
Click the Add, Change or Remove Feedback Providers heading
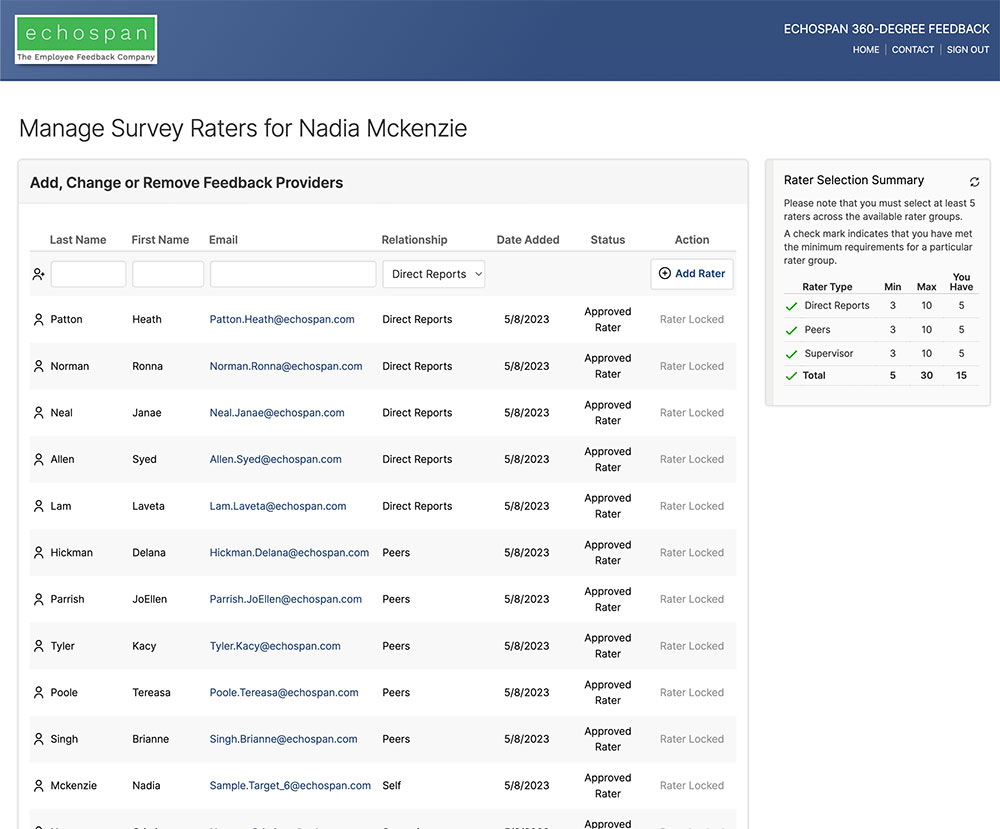tap(186, 182)
